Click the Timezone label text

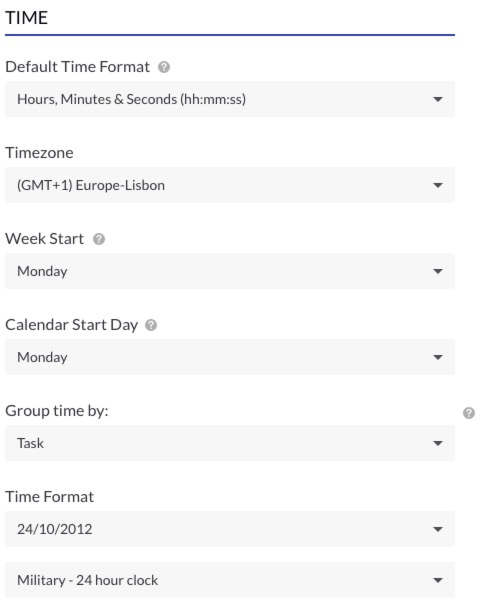point(39,153)
